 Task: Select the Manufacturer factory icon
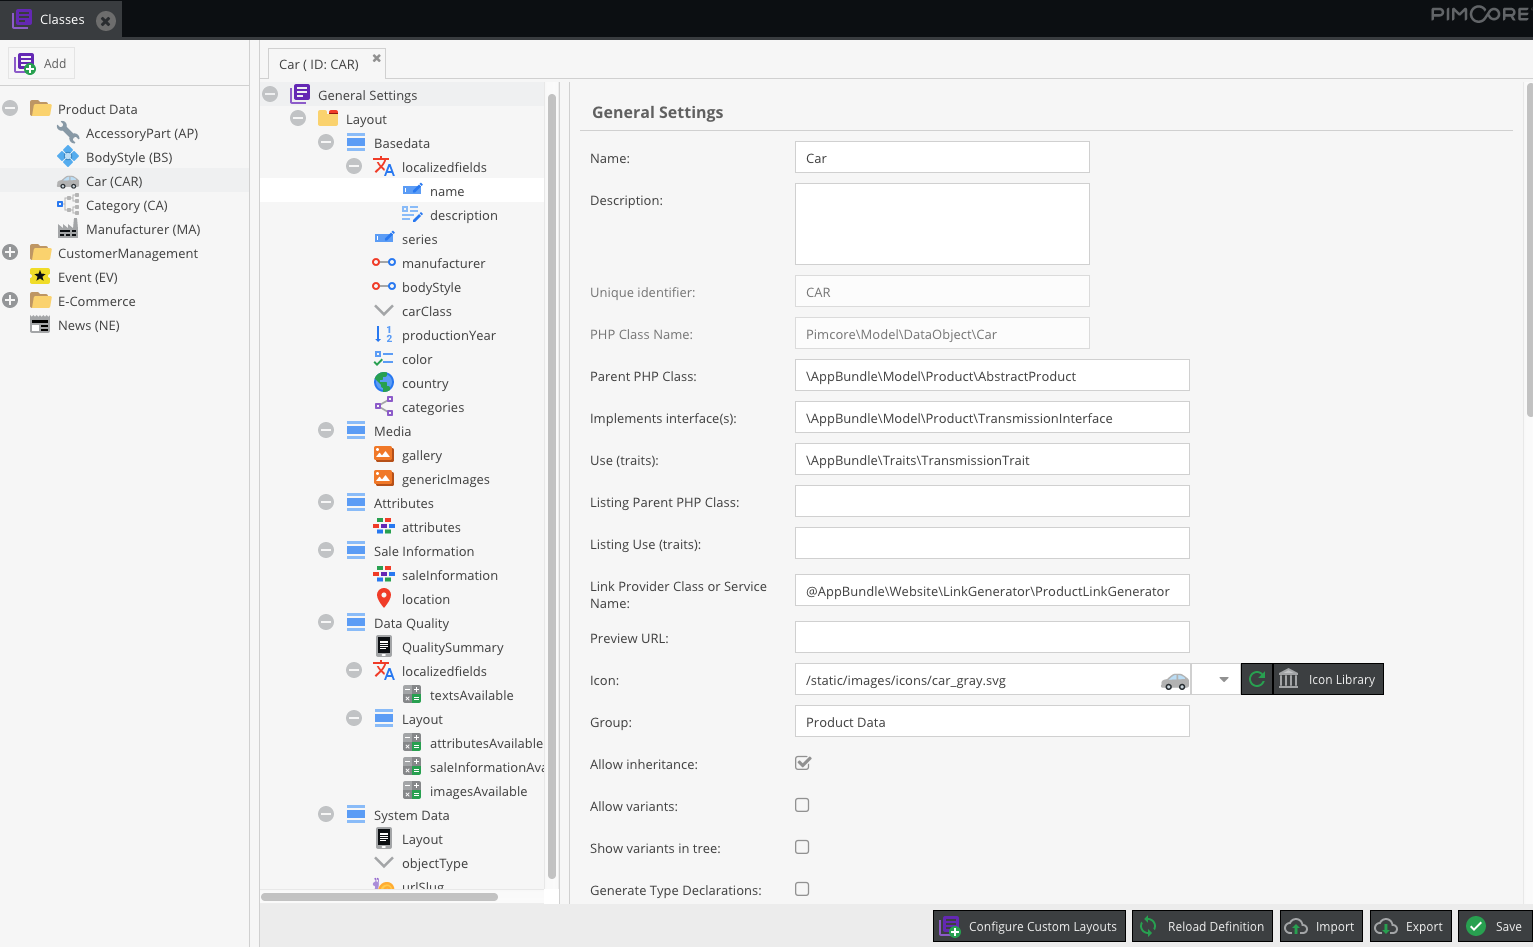[x=68, y=229]
